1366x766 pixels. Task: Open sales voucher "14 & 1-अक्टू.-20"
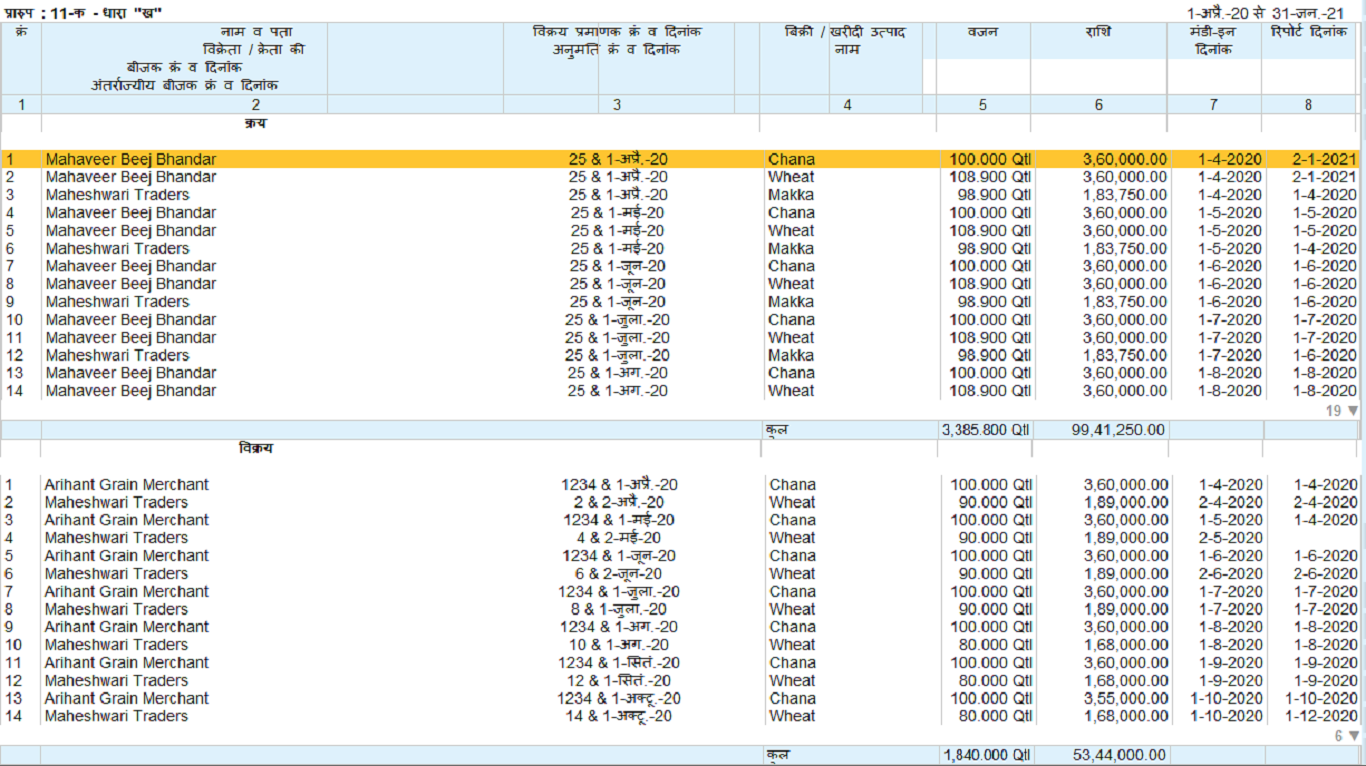point(620,716)
